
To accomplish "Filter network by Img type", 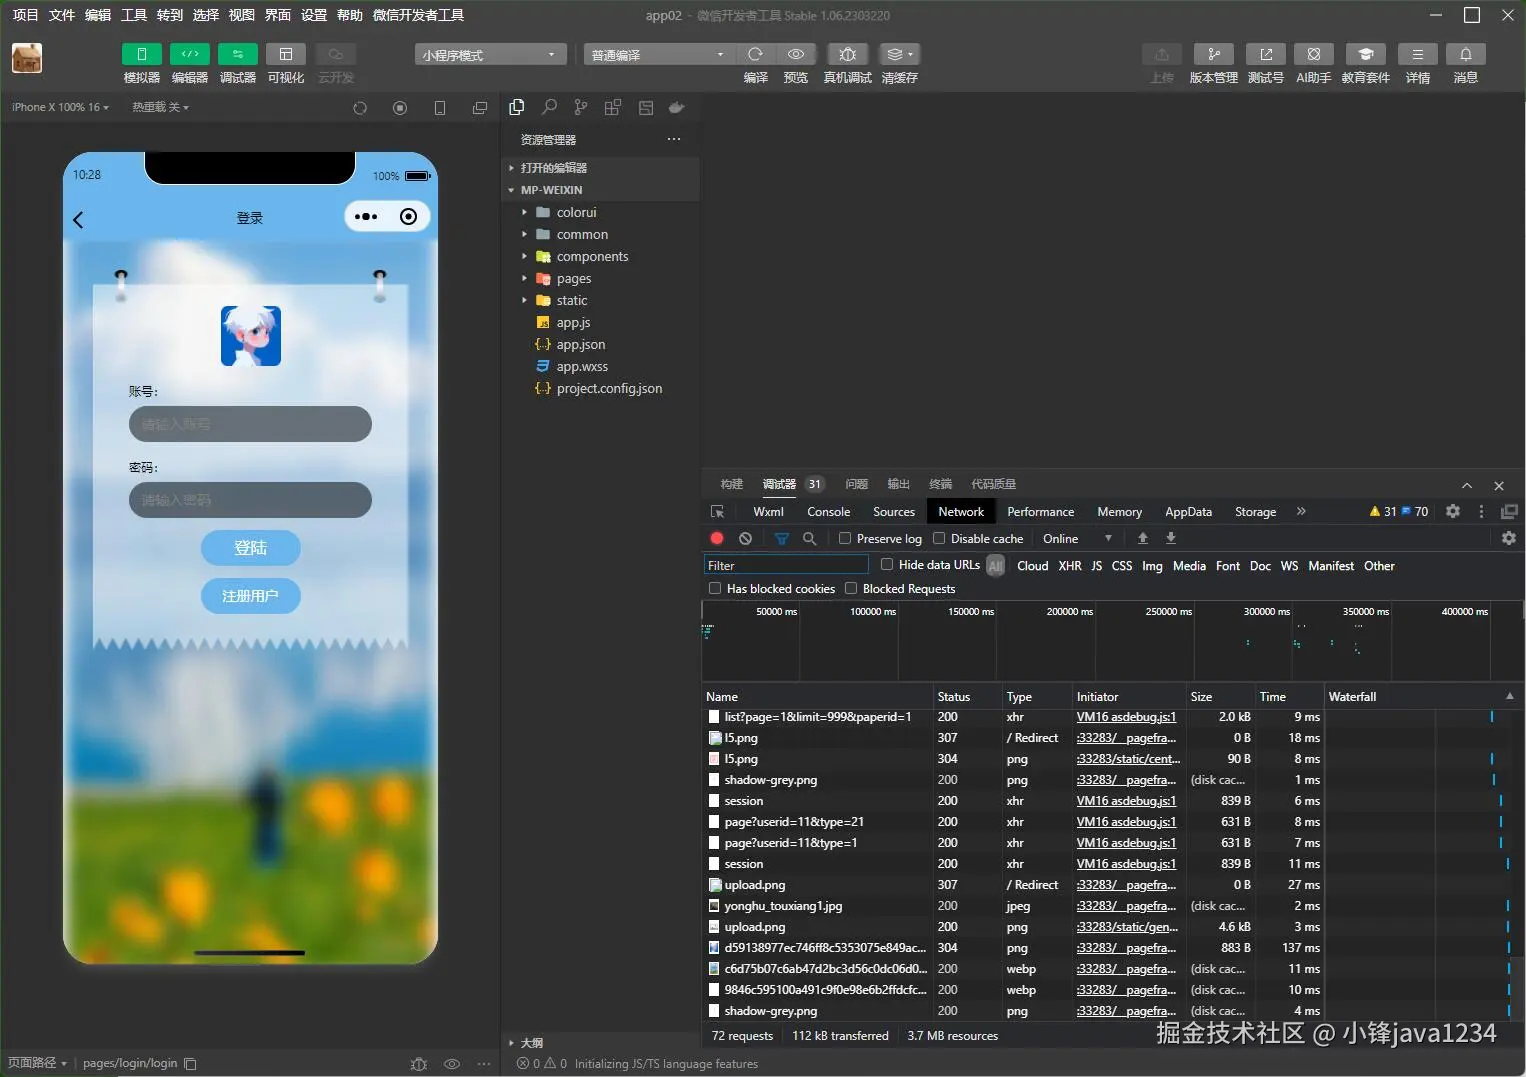I will (1152, 565).
